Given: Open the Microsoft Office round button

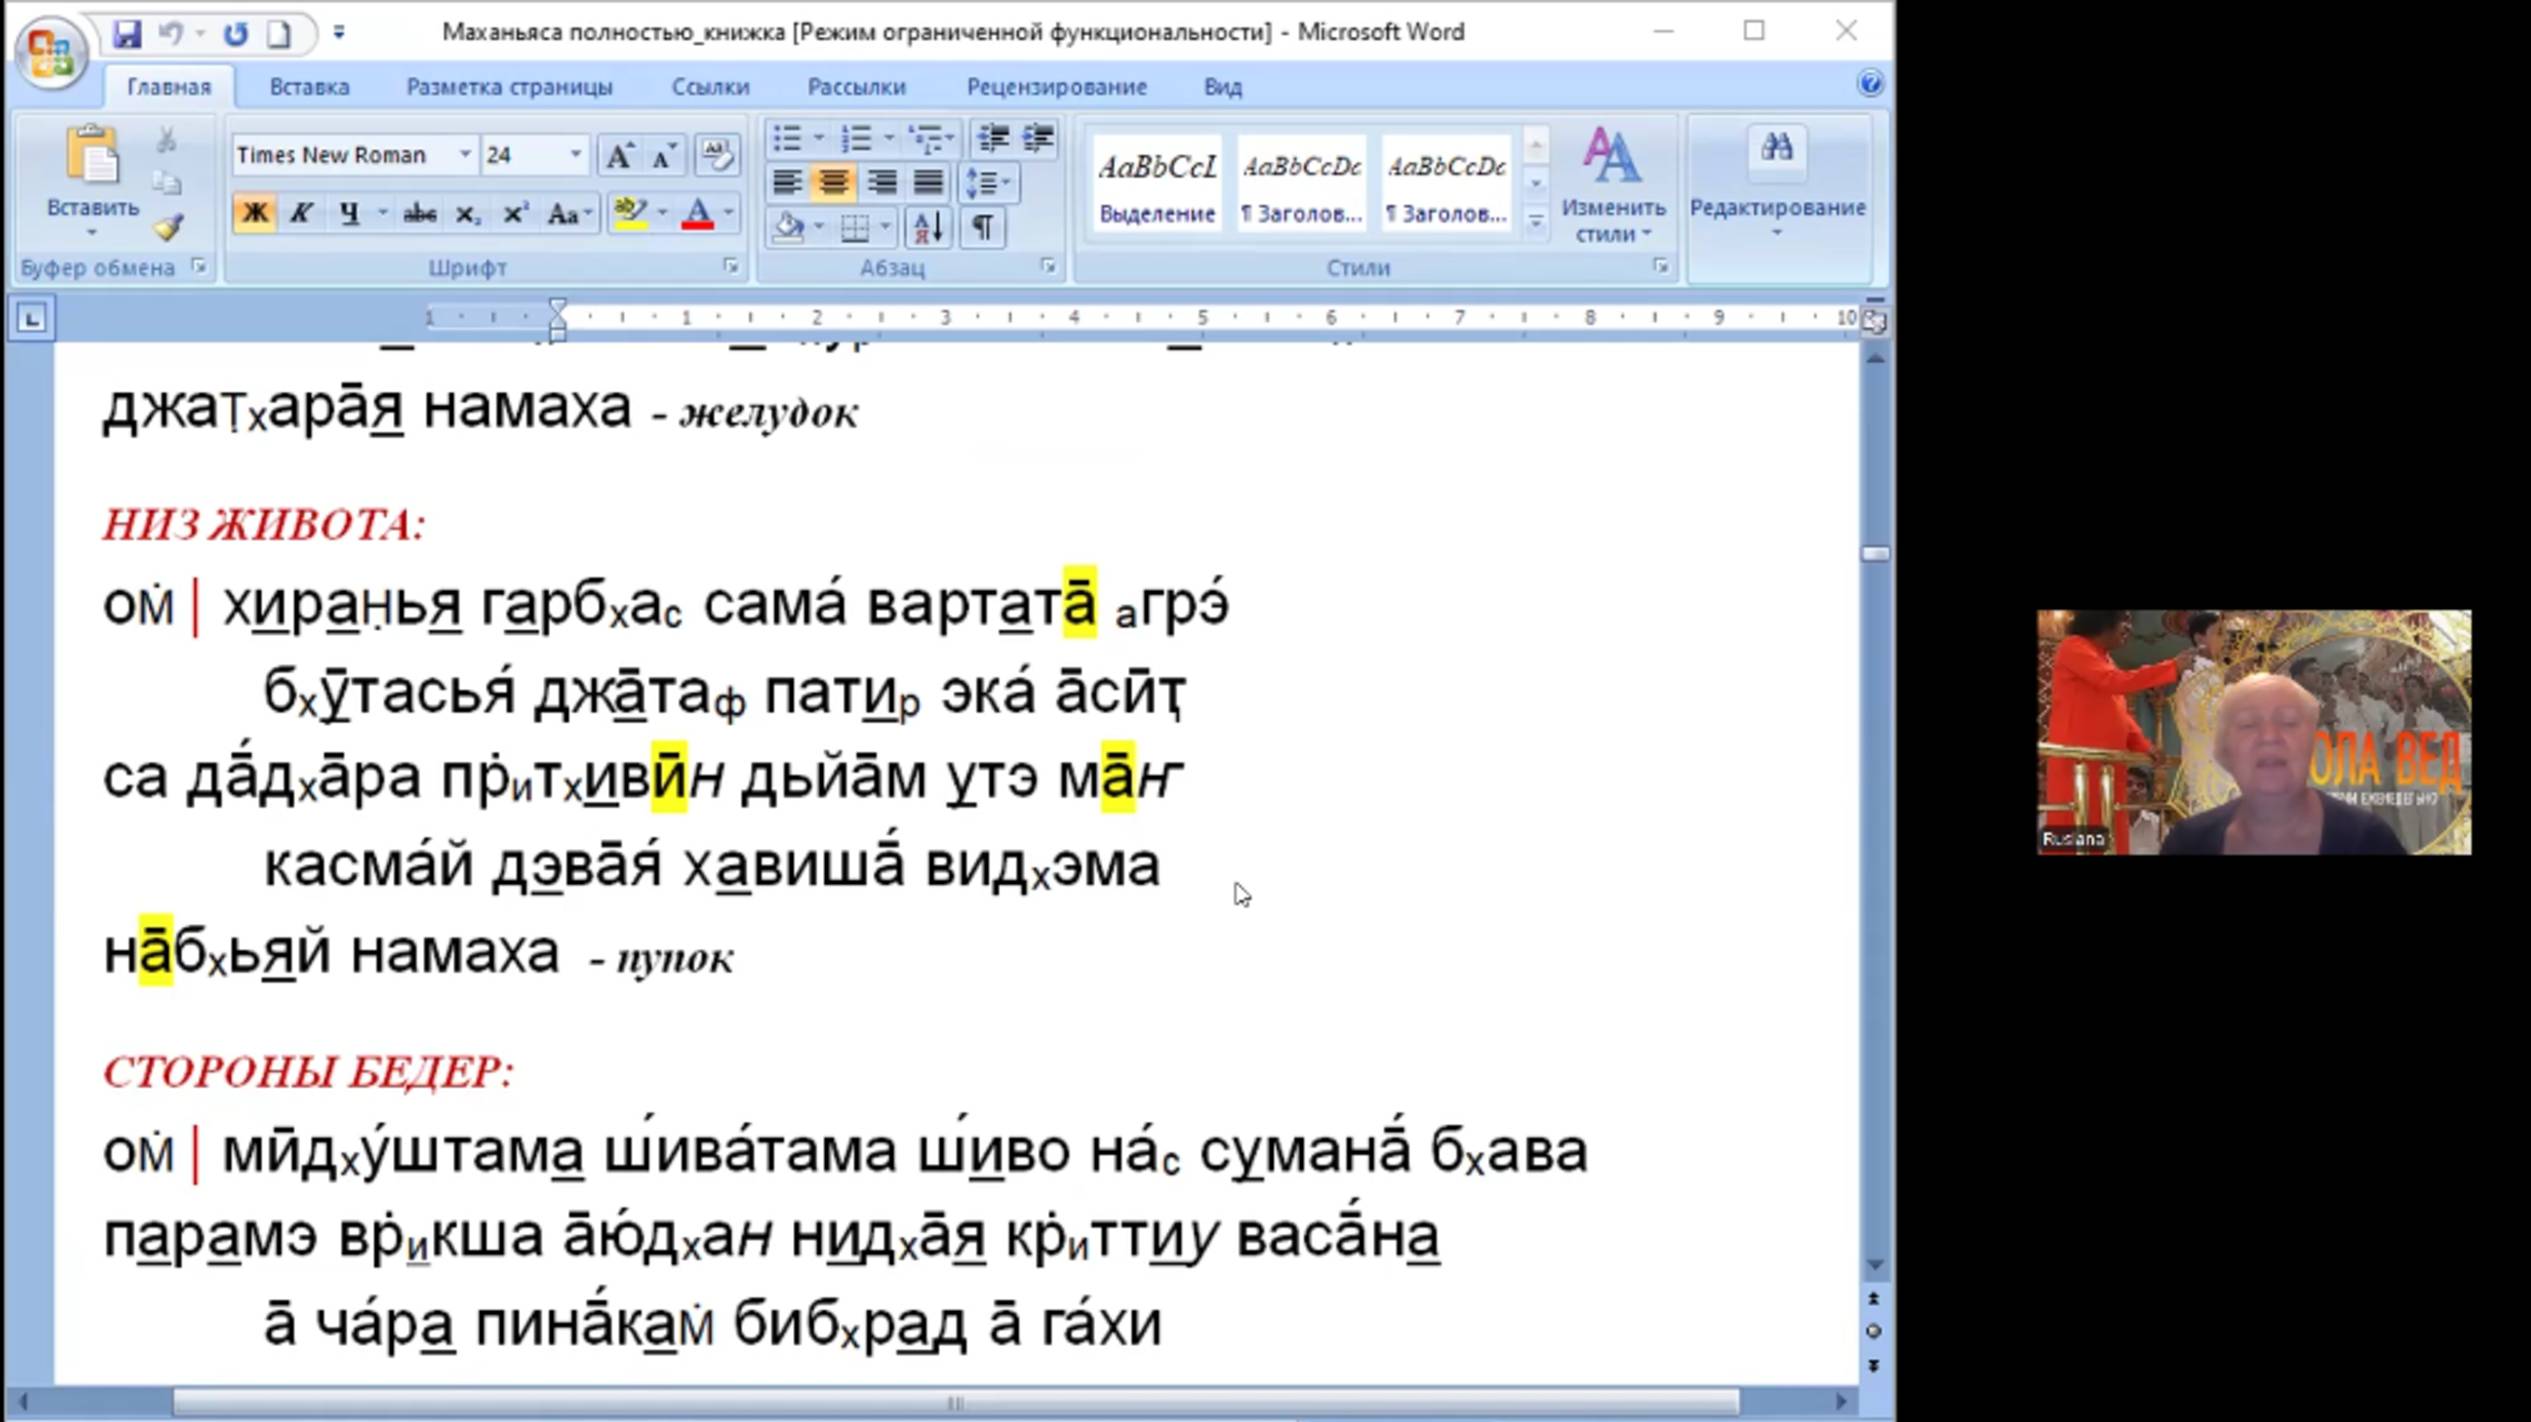Looking at the screenshot, I should (x=50, y=50).
